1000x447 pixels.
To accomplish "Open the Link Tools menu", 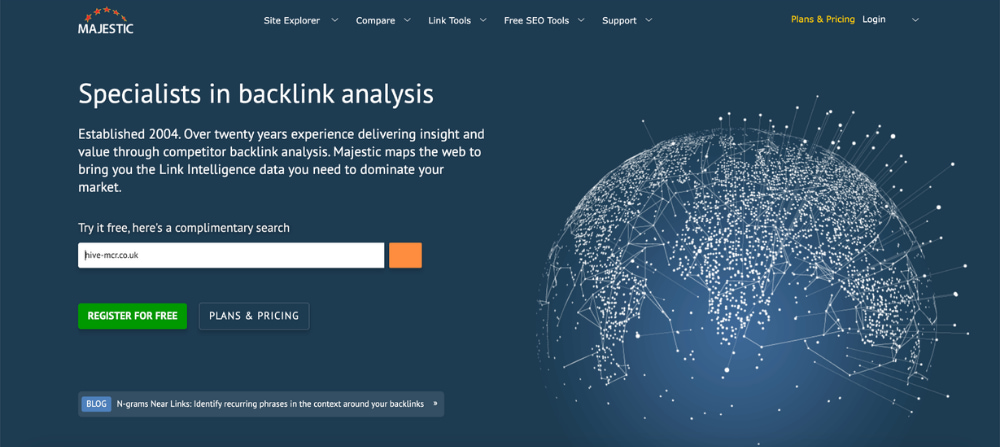I will [x=450, y=20].
